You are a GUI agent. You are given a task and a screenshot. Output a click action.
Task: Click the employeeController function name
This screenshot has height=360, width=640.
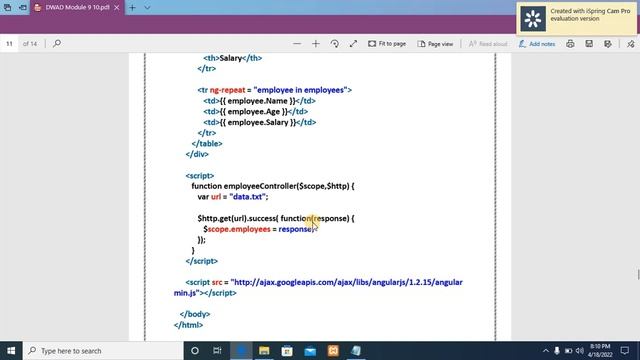pos(259,186)
